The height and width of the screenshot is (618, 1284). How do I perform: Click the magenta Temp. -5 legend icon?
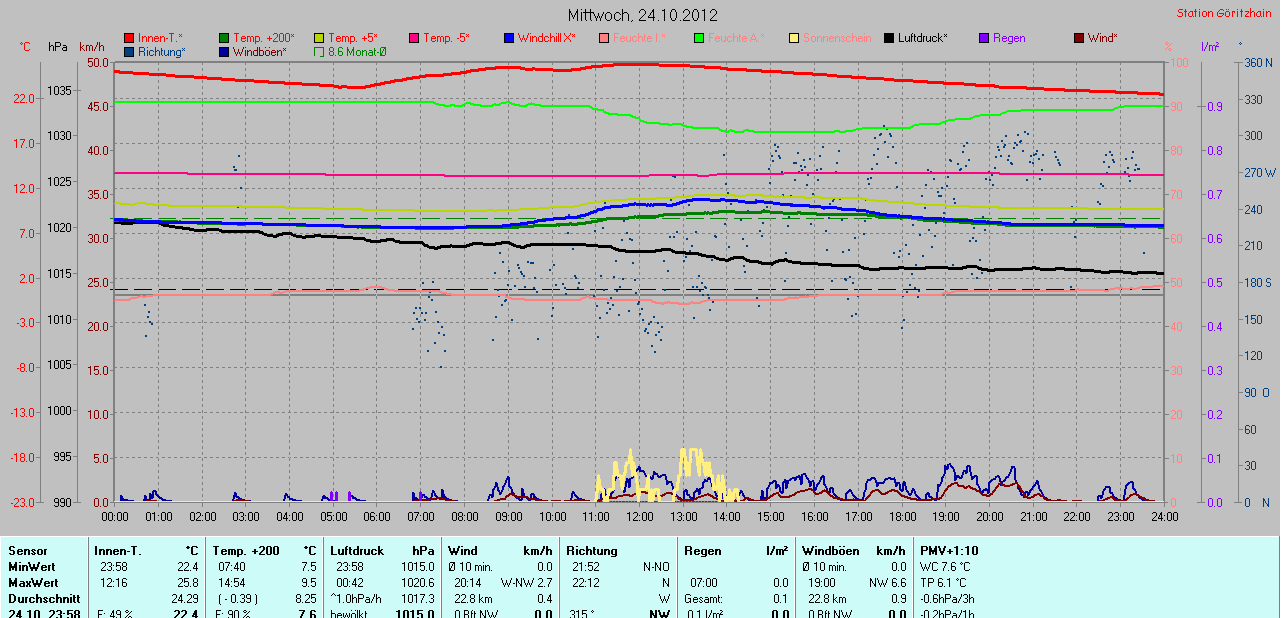click(x=414, y=38)
